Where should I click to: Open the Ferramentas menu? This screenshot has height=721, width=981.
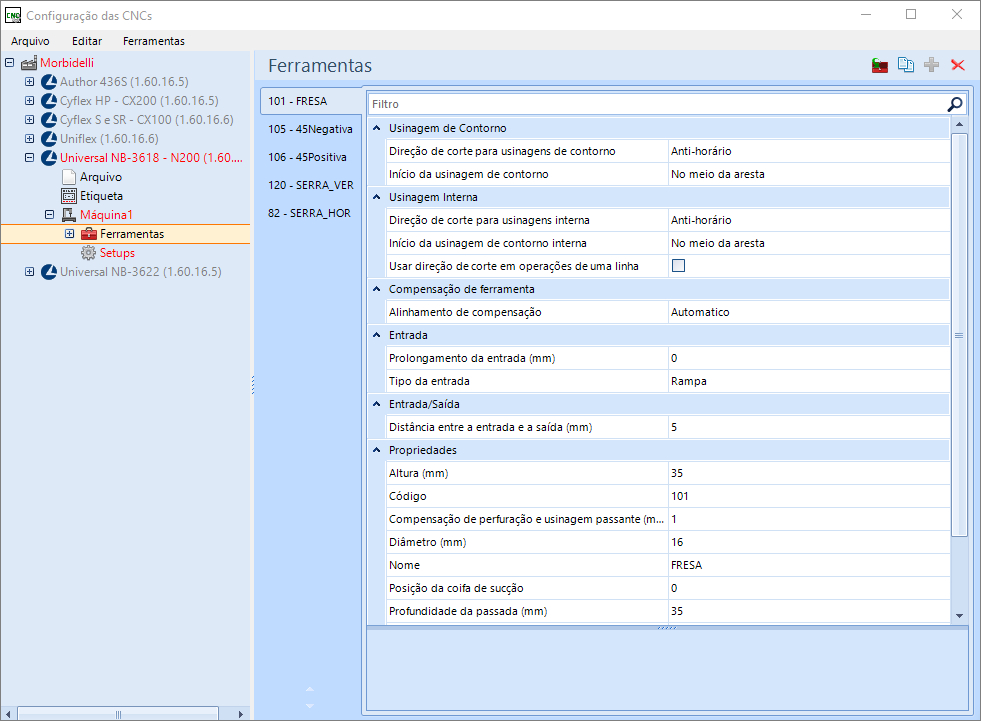click(x=154, y=41)
